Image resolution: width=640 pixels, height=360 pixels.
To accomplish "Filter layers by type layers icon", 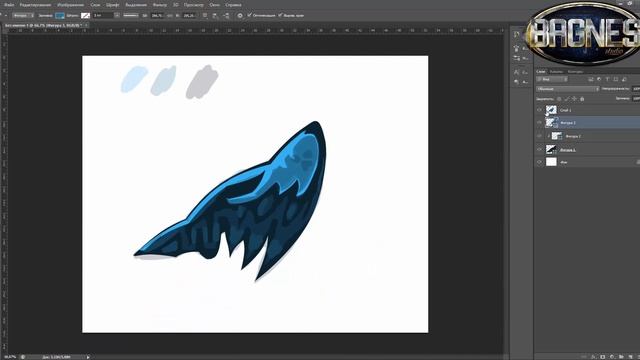I will [x=607, y=79].
